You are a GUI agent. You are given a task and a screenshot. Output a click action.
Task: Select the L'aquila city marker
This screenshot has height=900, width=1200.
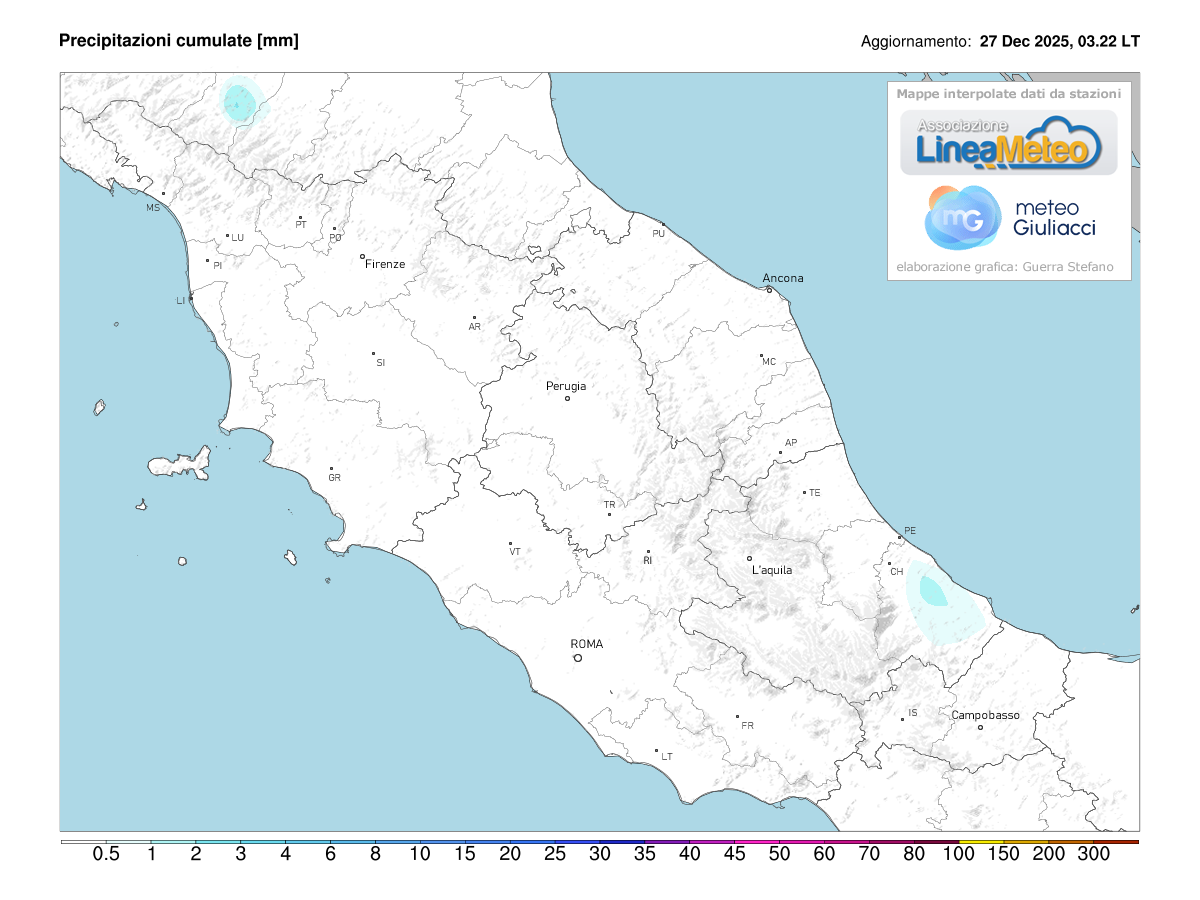749,558
